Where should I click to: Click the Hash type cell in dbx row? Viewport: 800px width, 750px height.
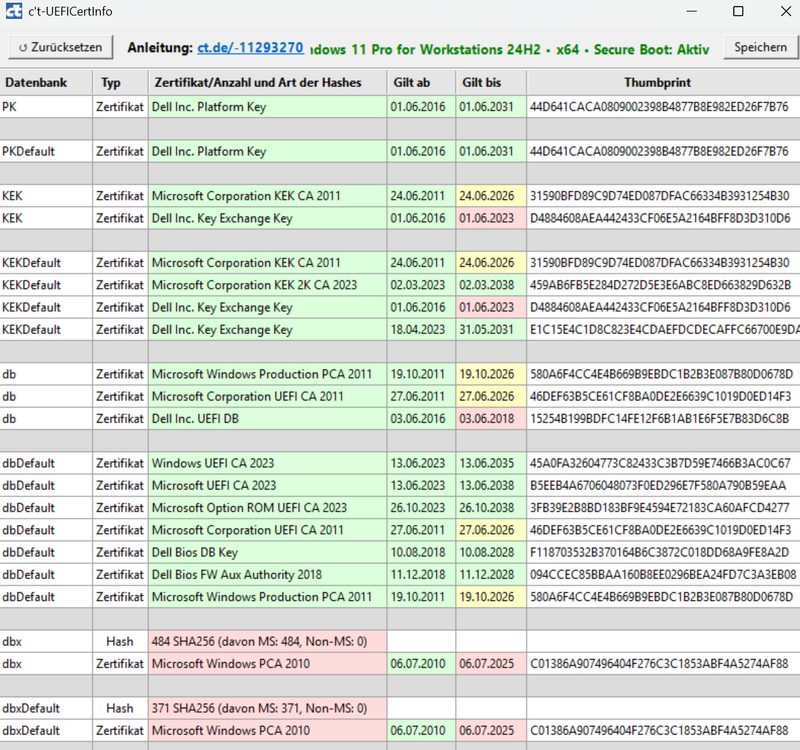(x=120, y=642)
